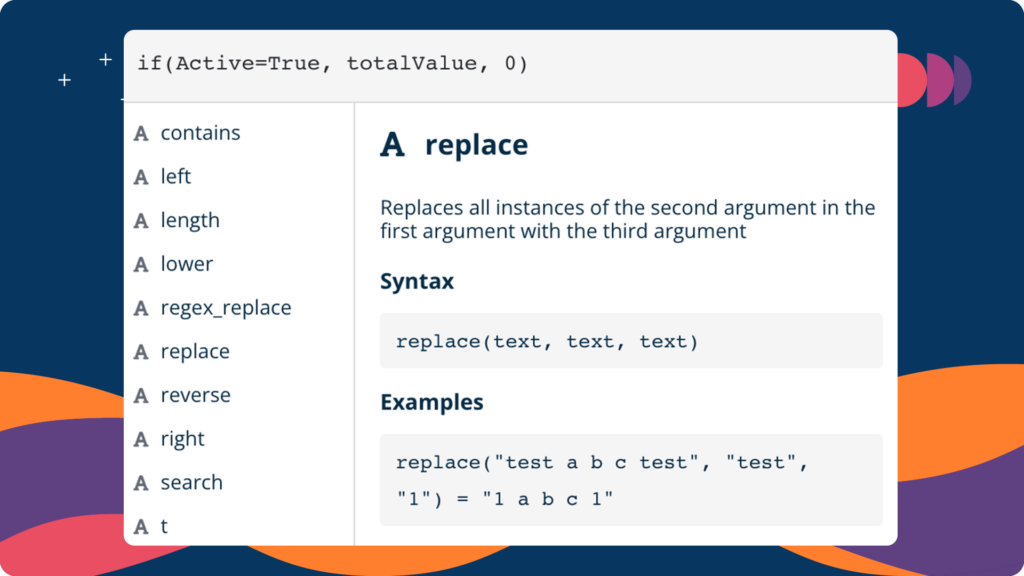Click the text-type icon beside reverse
This screenshot has width=1024, height=576.
pyautogui.click(x=141, y=396)
